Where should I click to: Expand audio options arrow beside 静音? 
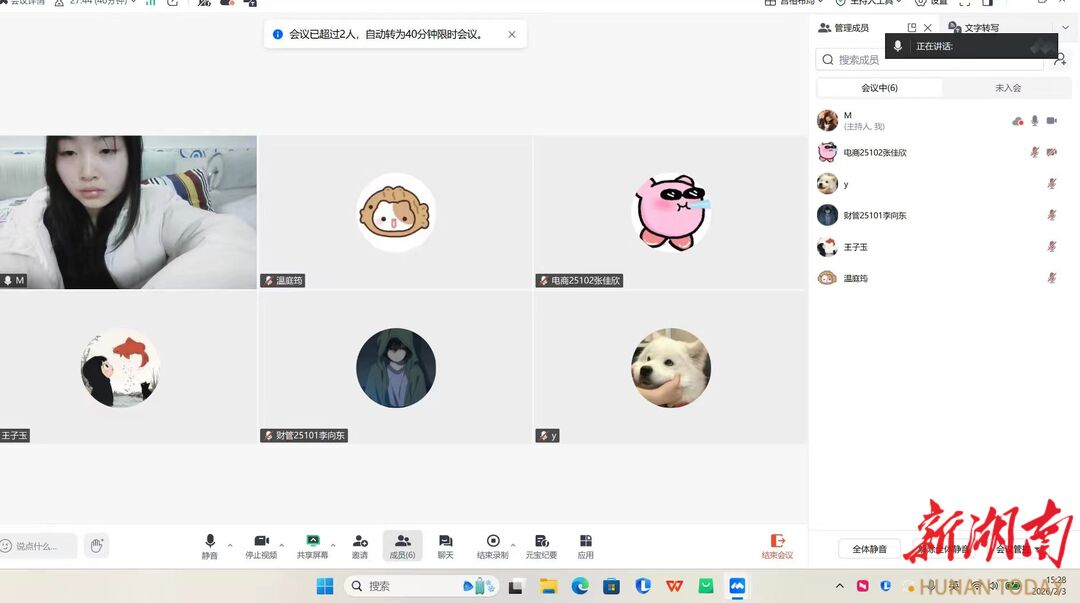point(230,545)
